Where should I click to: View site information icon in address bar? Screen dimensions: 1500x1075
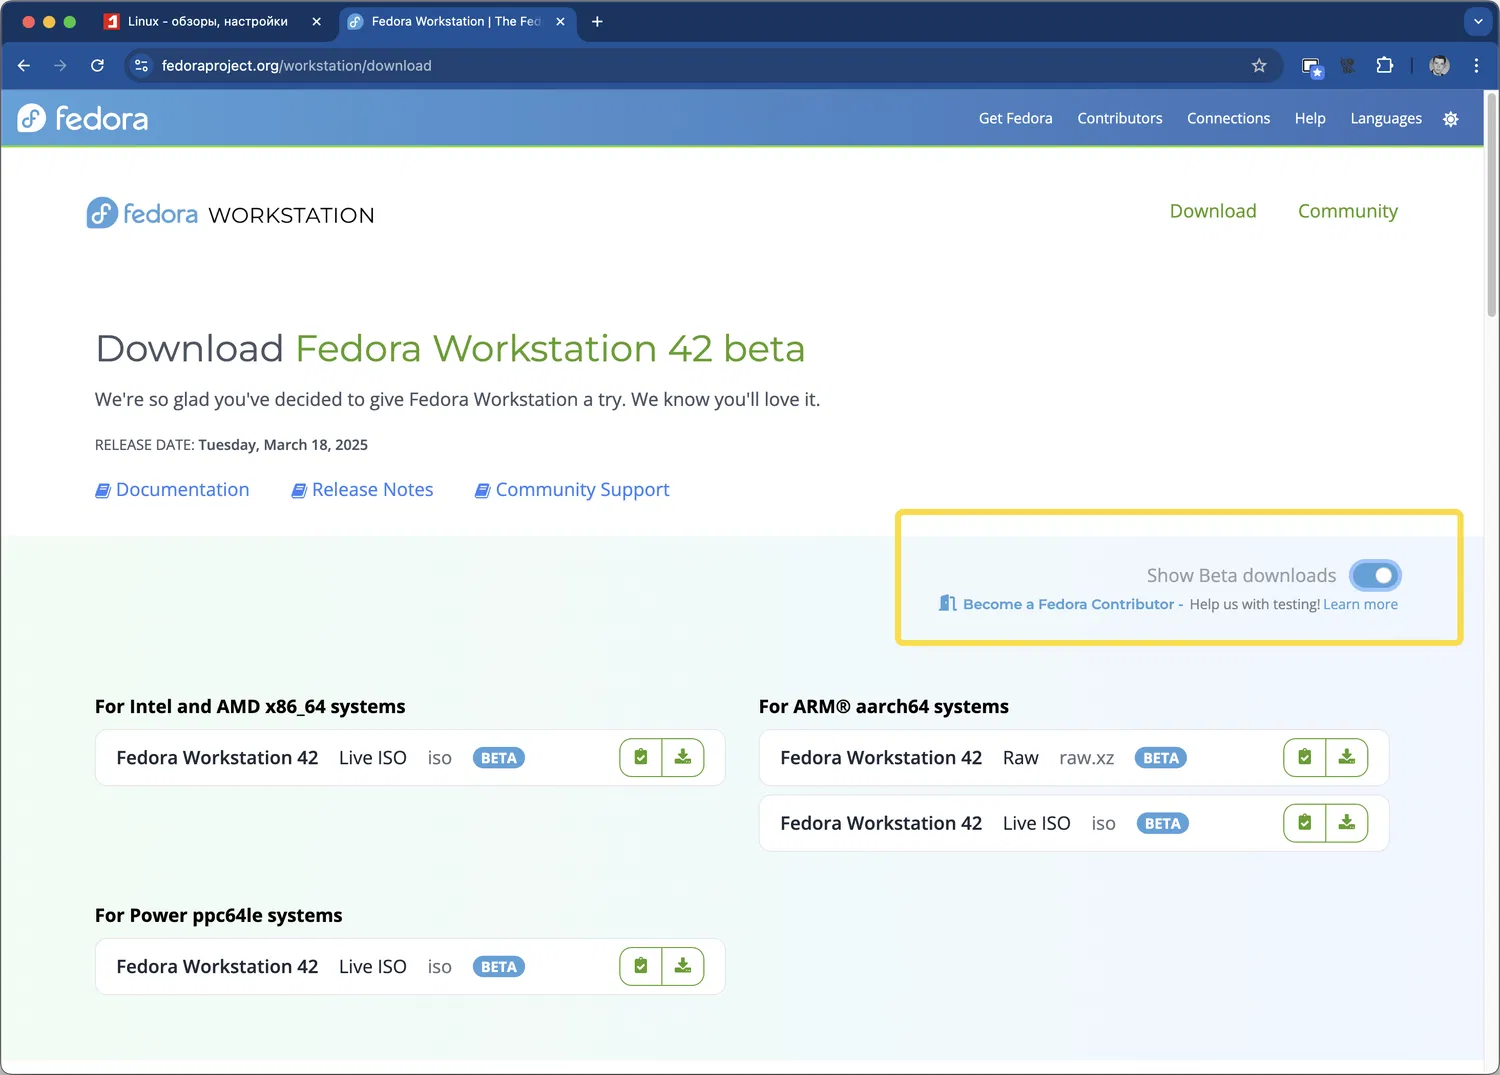click(x=141, y=65)
